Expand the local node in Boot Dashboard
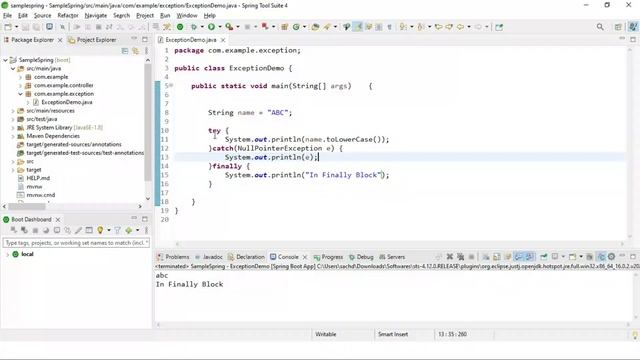The image size is (640, 360). point(7,254)
